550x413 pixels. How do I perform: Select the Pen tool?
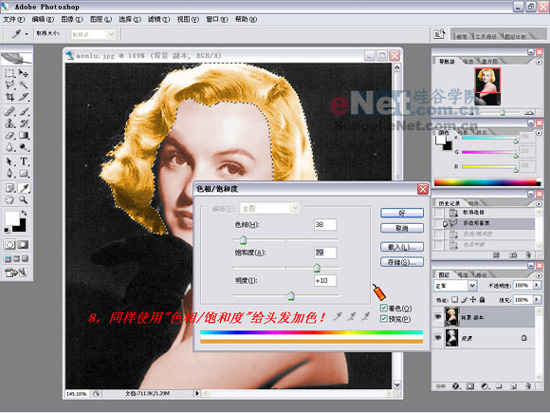click(x=10, y=173)
